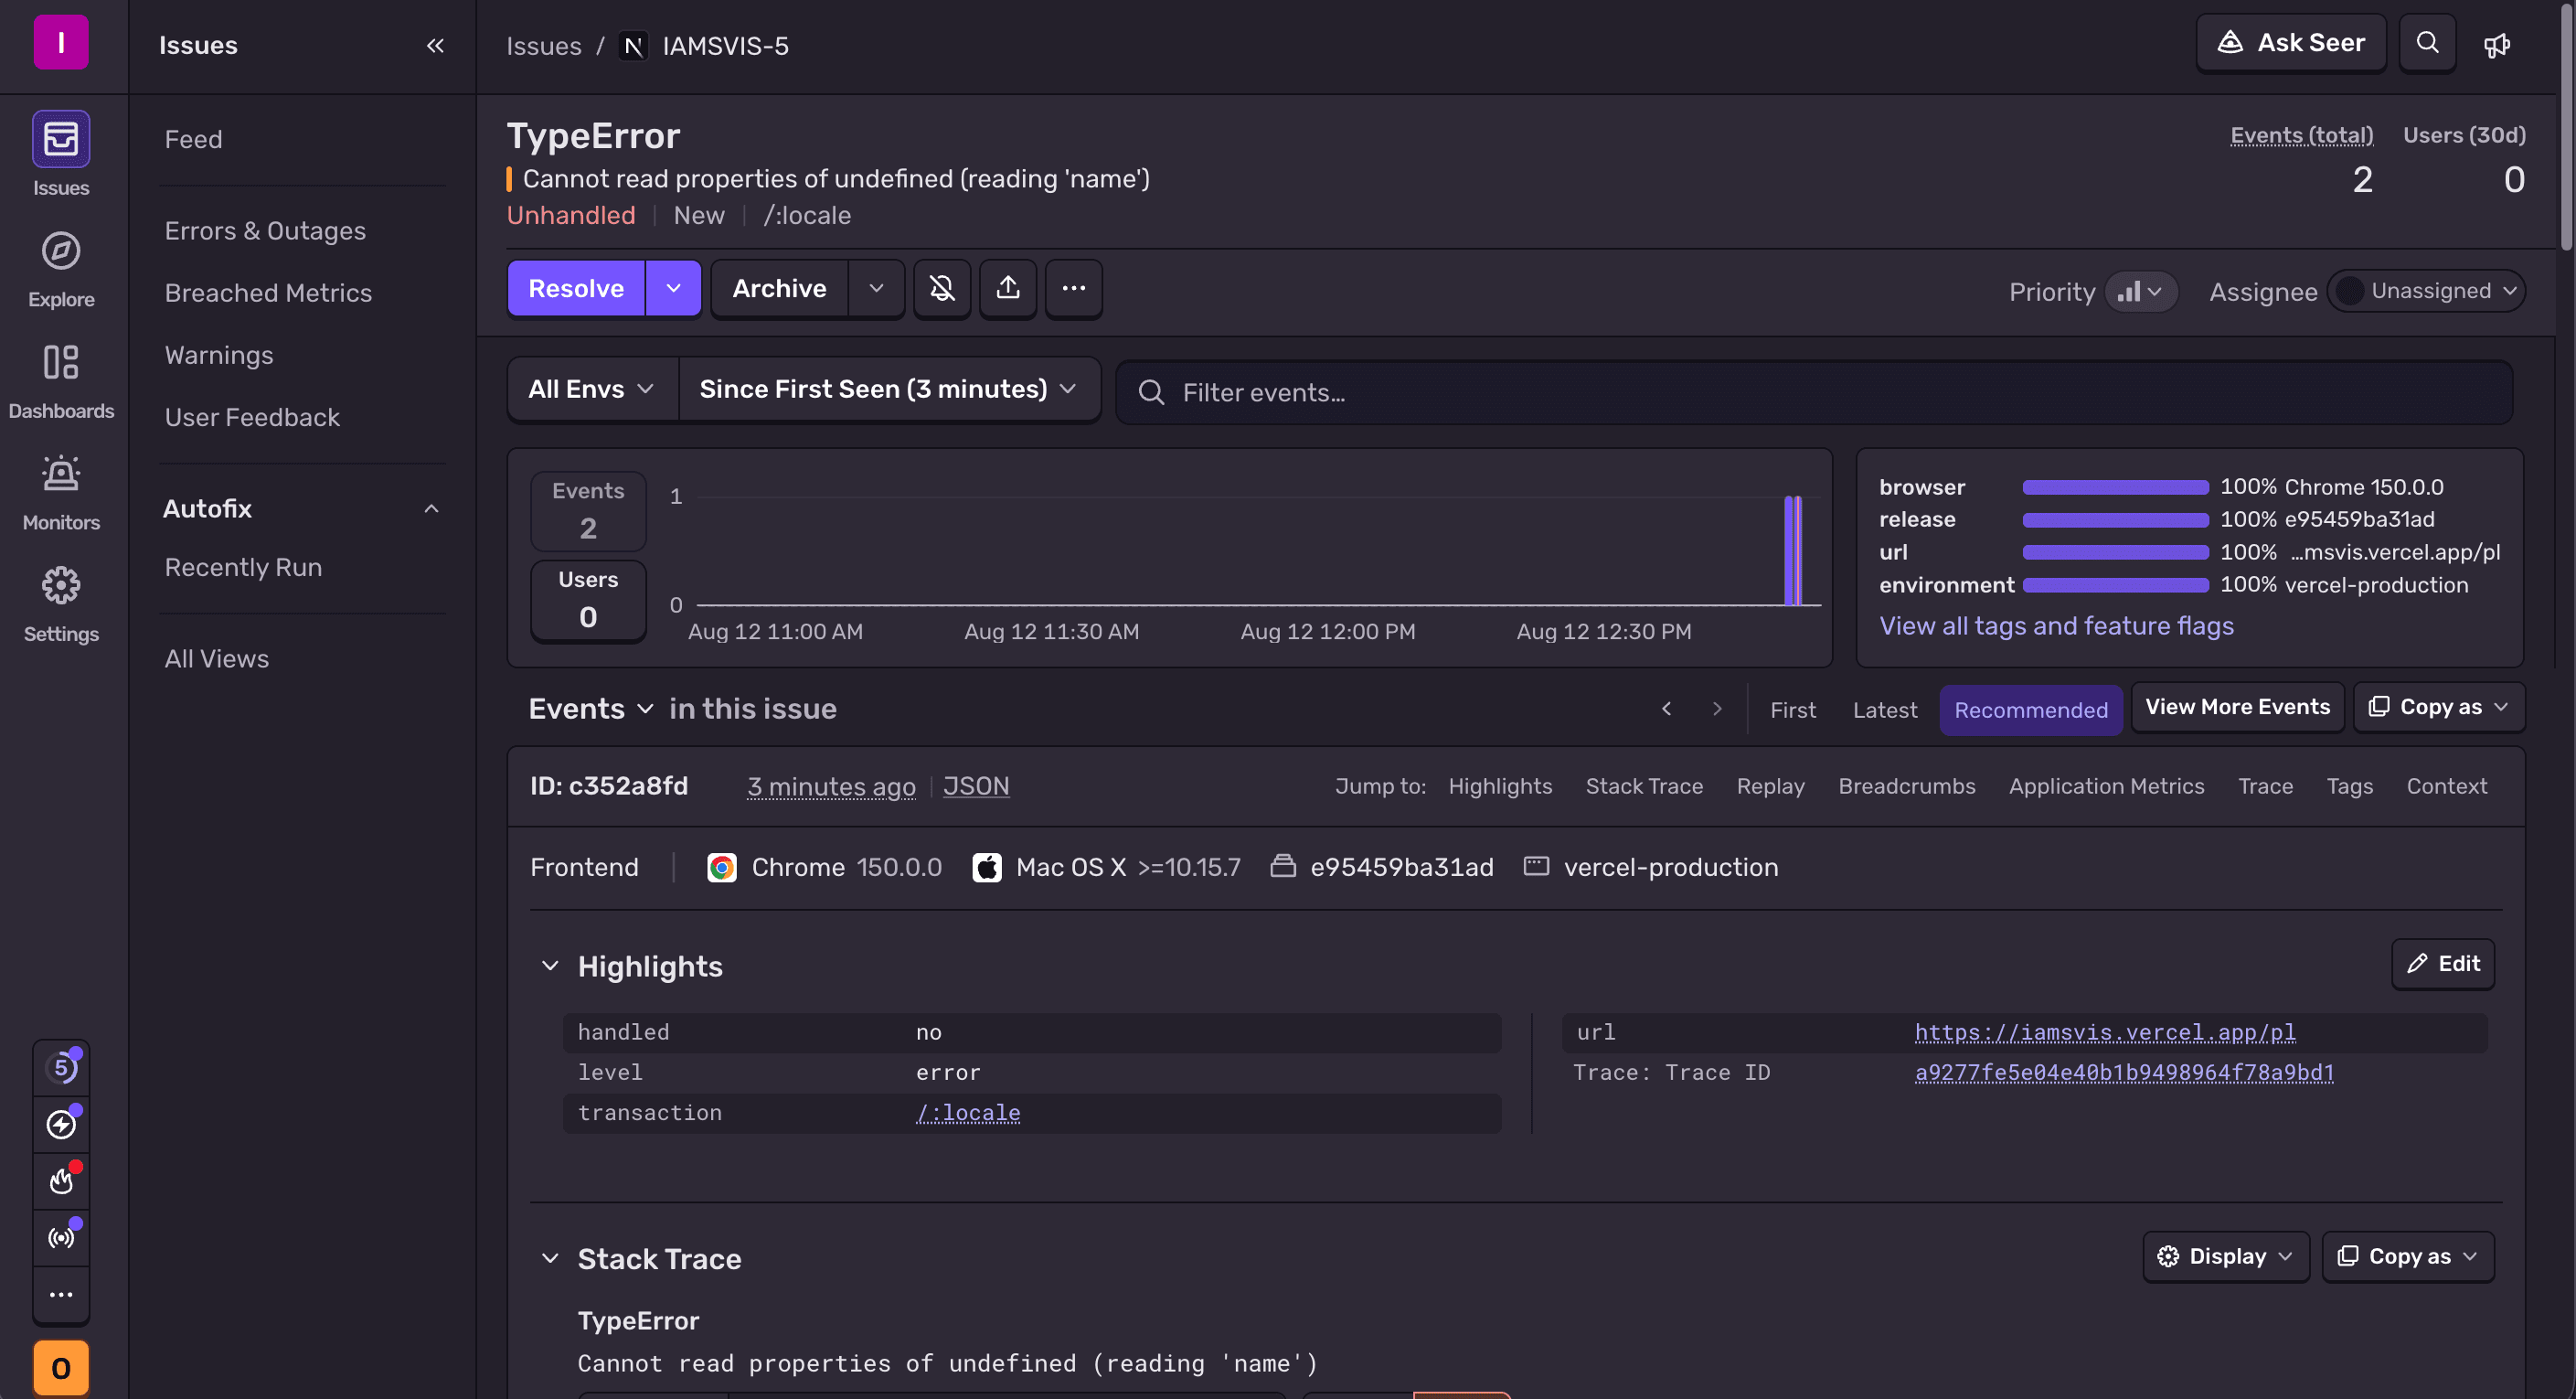Open Feed in the Issues sidebar

194,140
